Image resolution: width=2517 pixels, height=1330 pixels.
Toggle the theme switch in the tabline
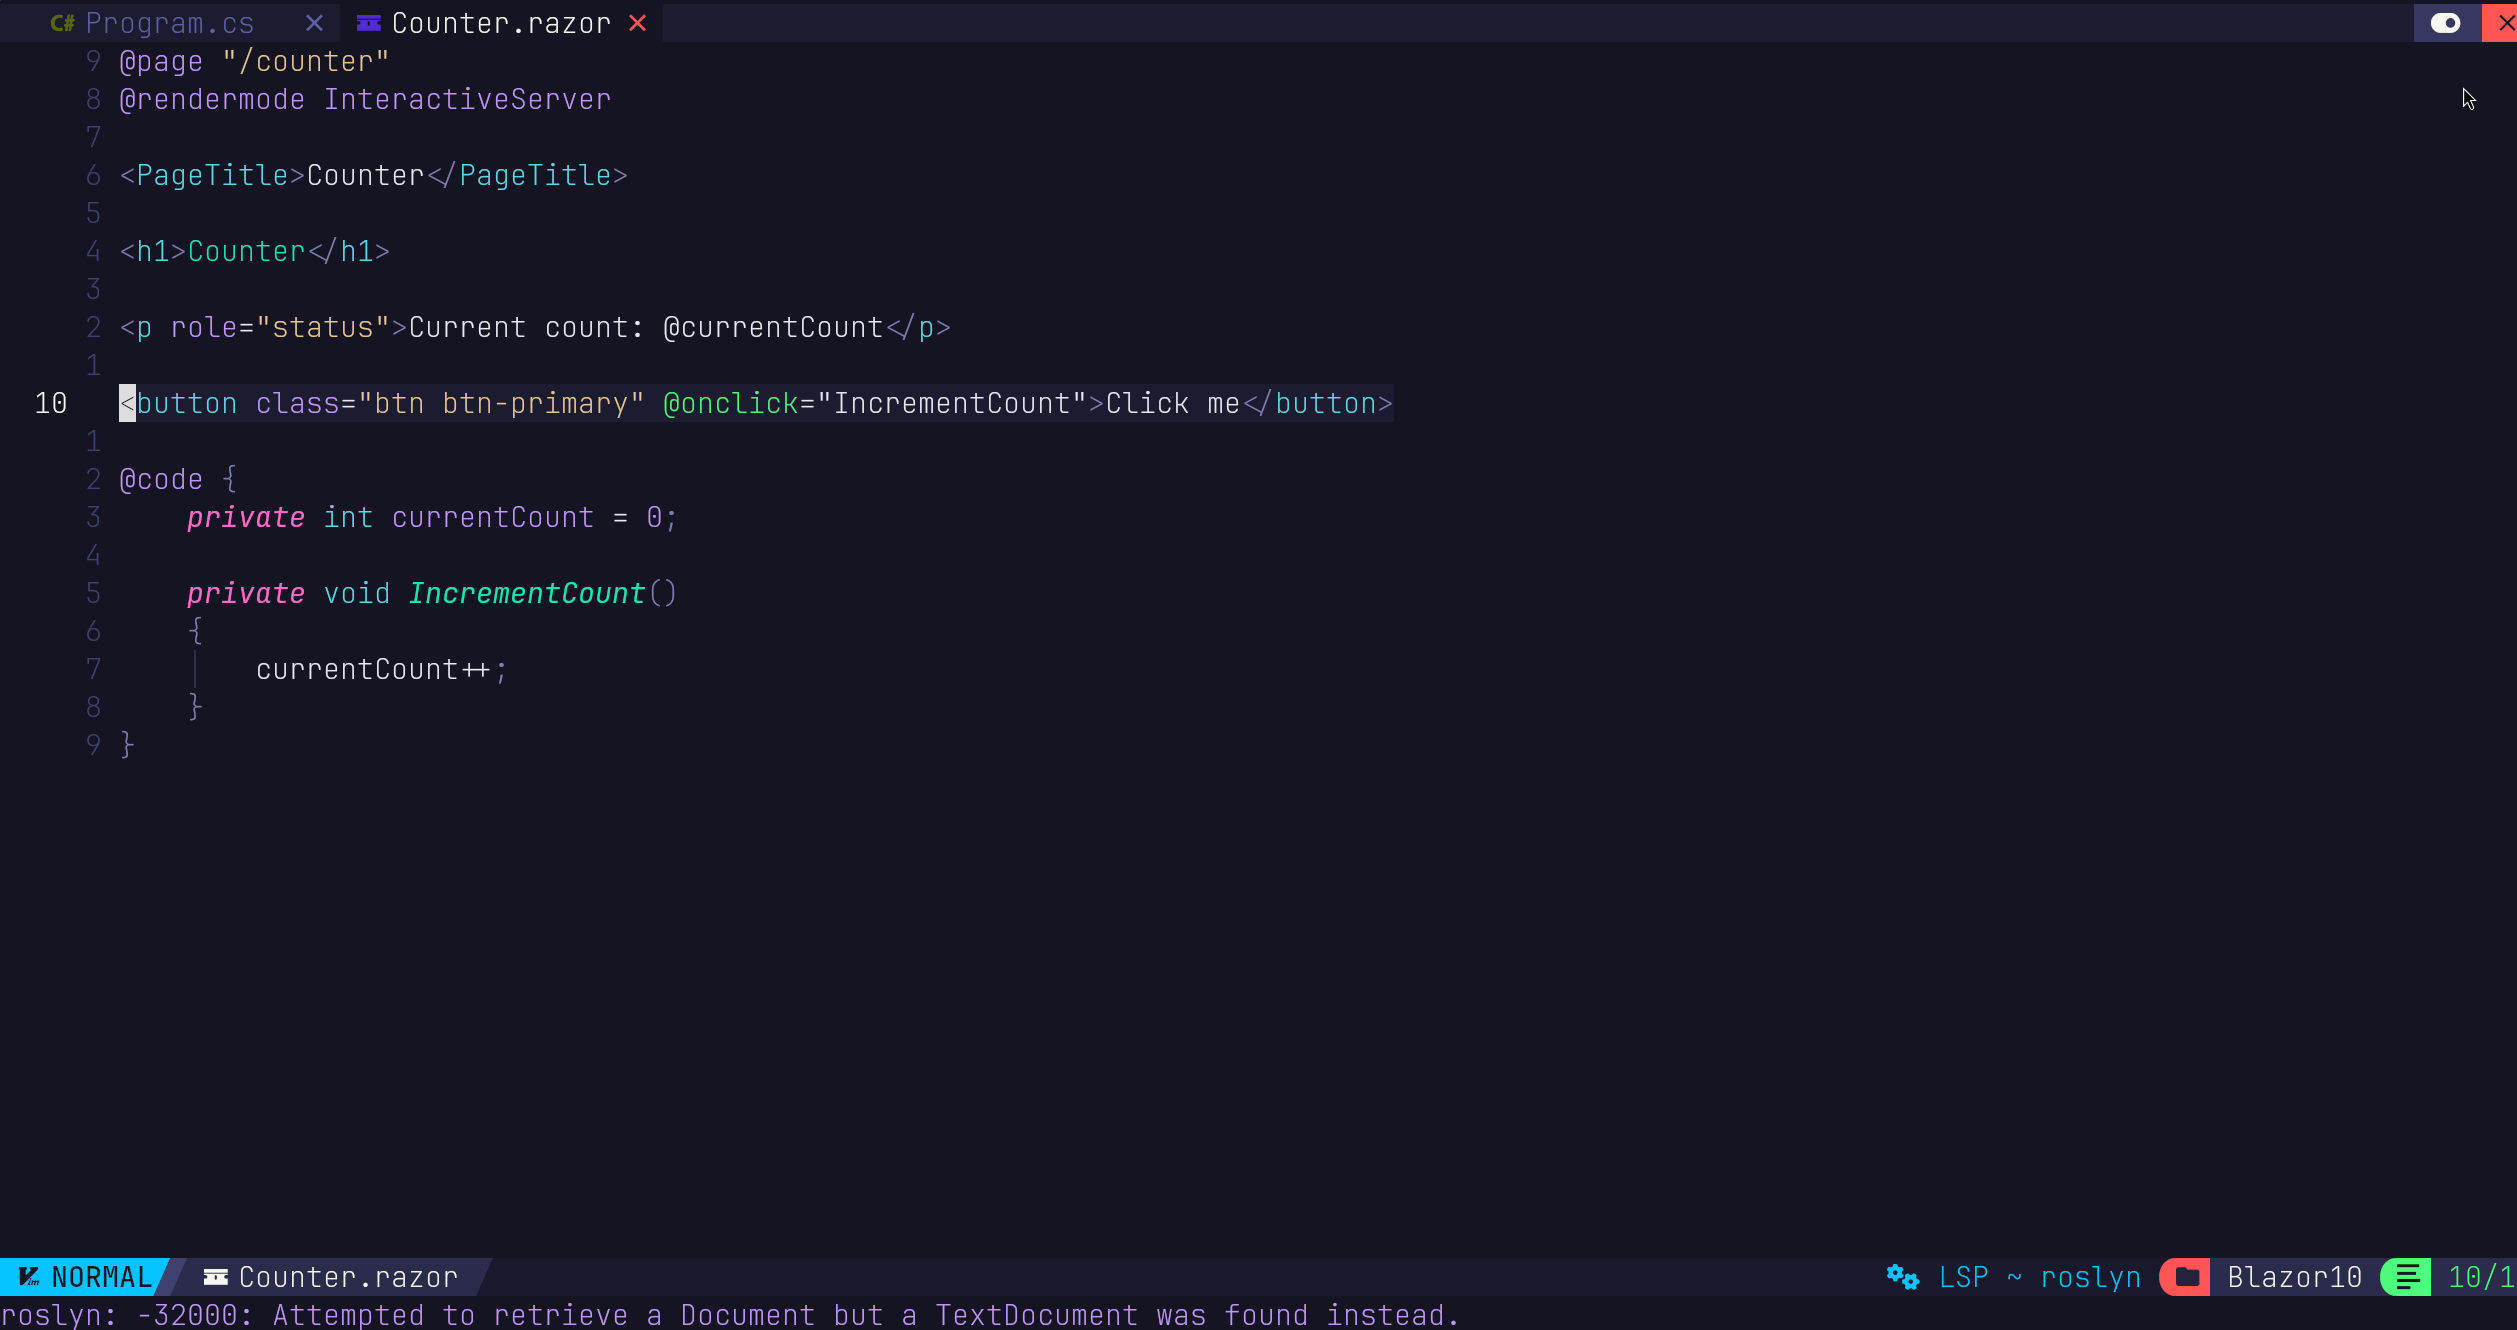[2445, 23]
